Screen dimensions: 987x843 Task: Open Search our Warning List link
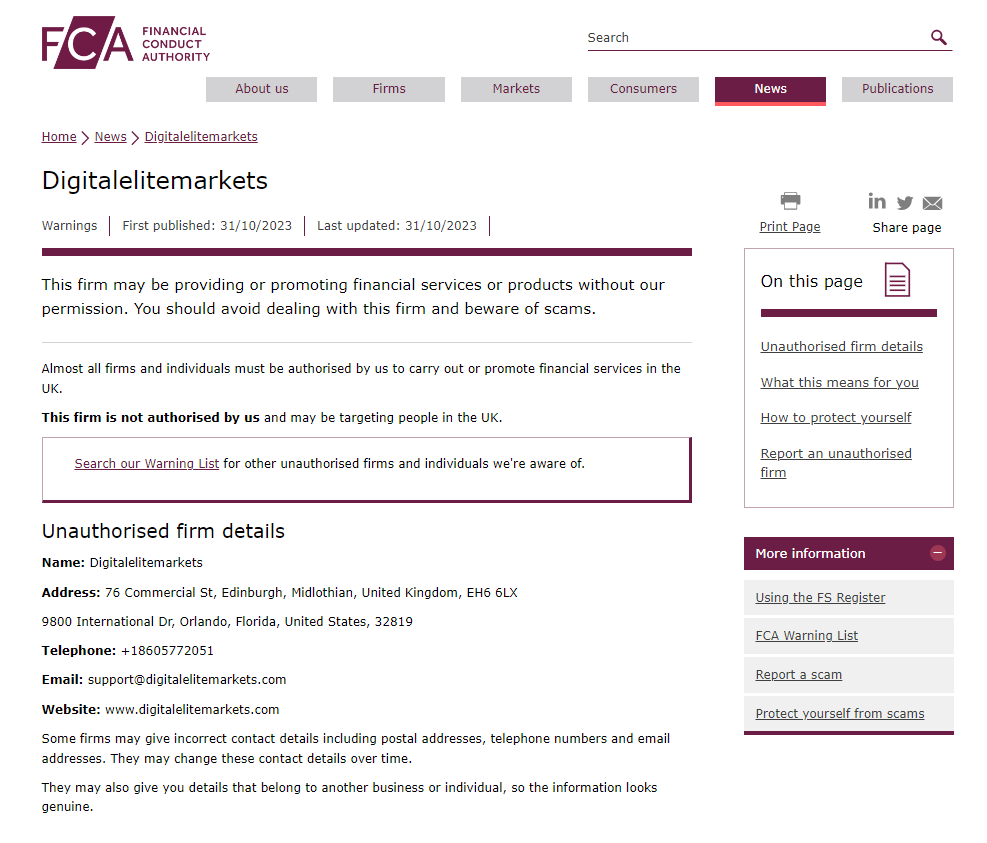click(146, 464)
